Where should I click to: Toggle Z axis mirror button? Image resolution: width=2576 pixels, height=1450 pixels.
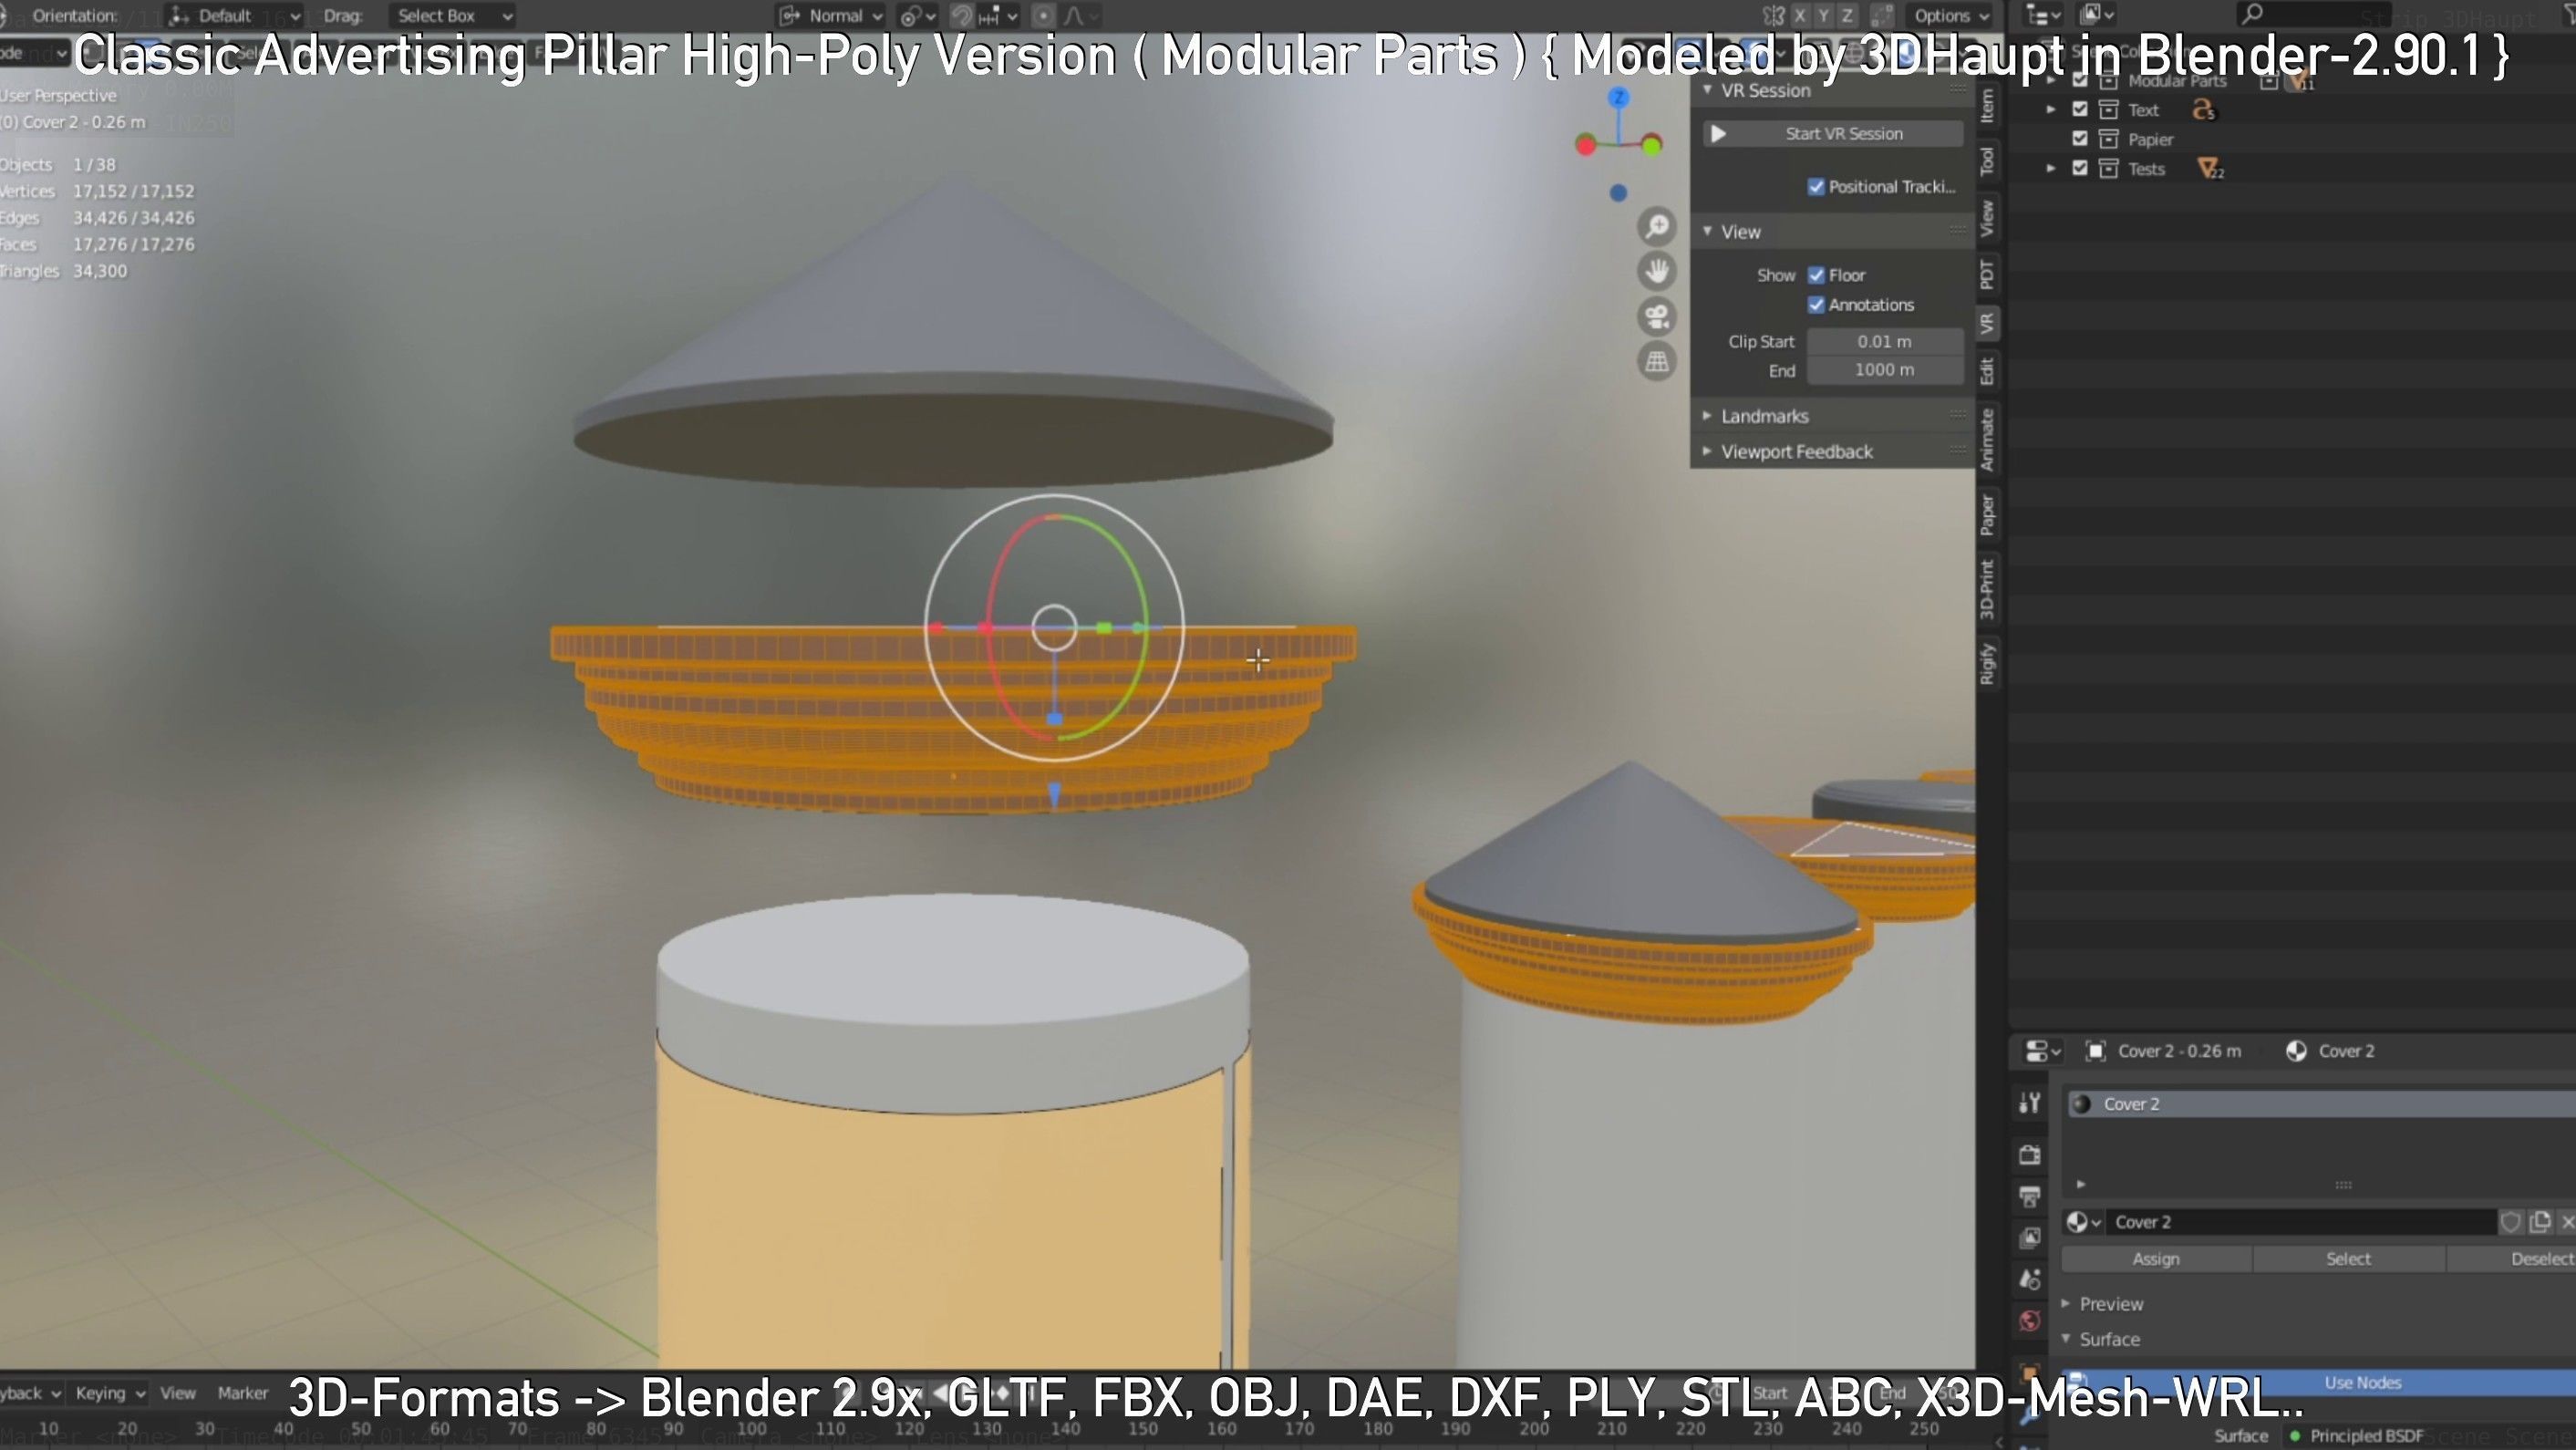(1847, 16)
